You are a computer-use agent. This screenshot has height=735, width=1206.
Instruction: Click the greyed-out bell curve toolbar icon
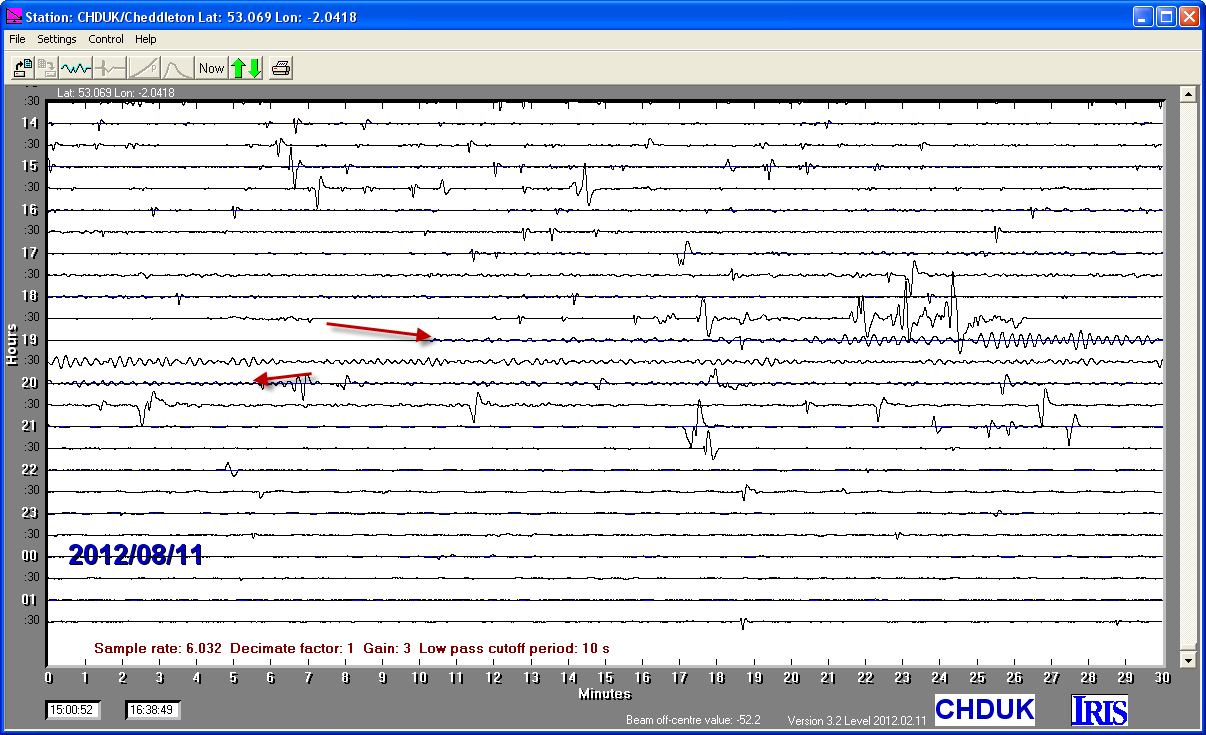(177, 68)
